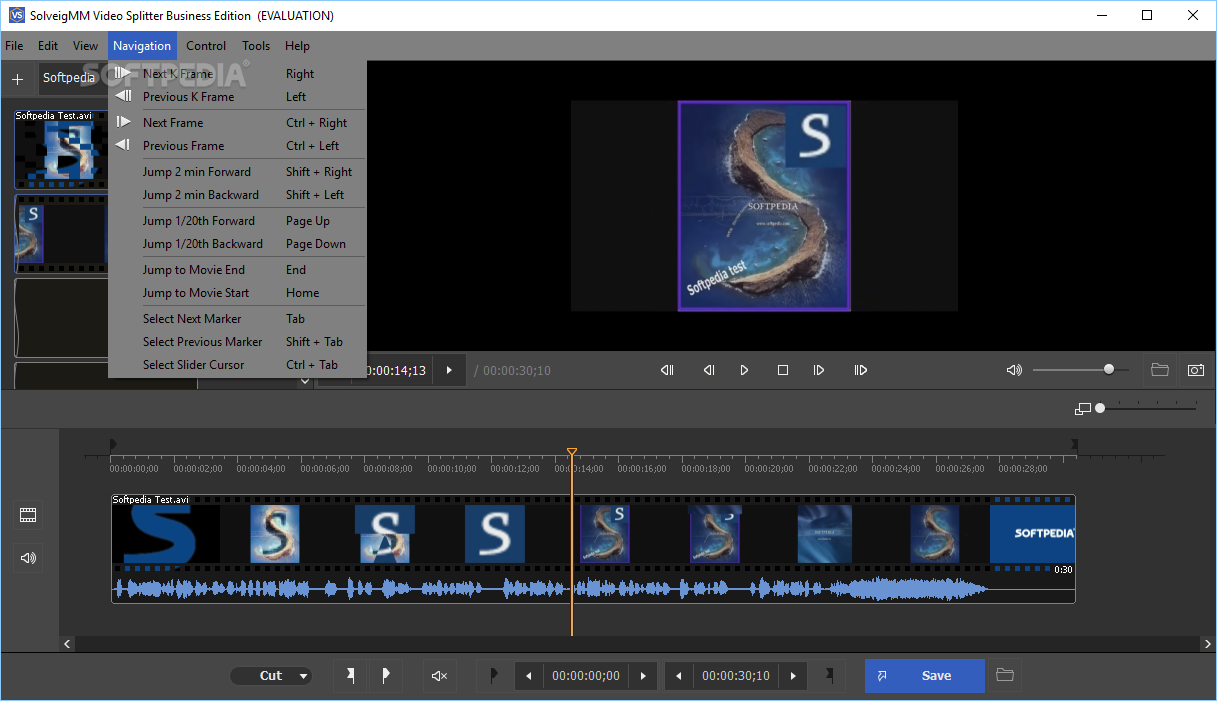Mute volume via the speaker icon
This screenshot has height=701, width=1217.
pos(1014,370)
